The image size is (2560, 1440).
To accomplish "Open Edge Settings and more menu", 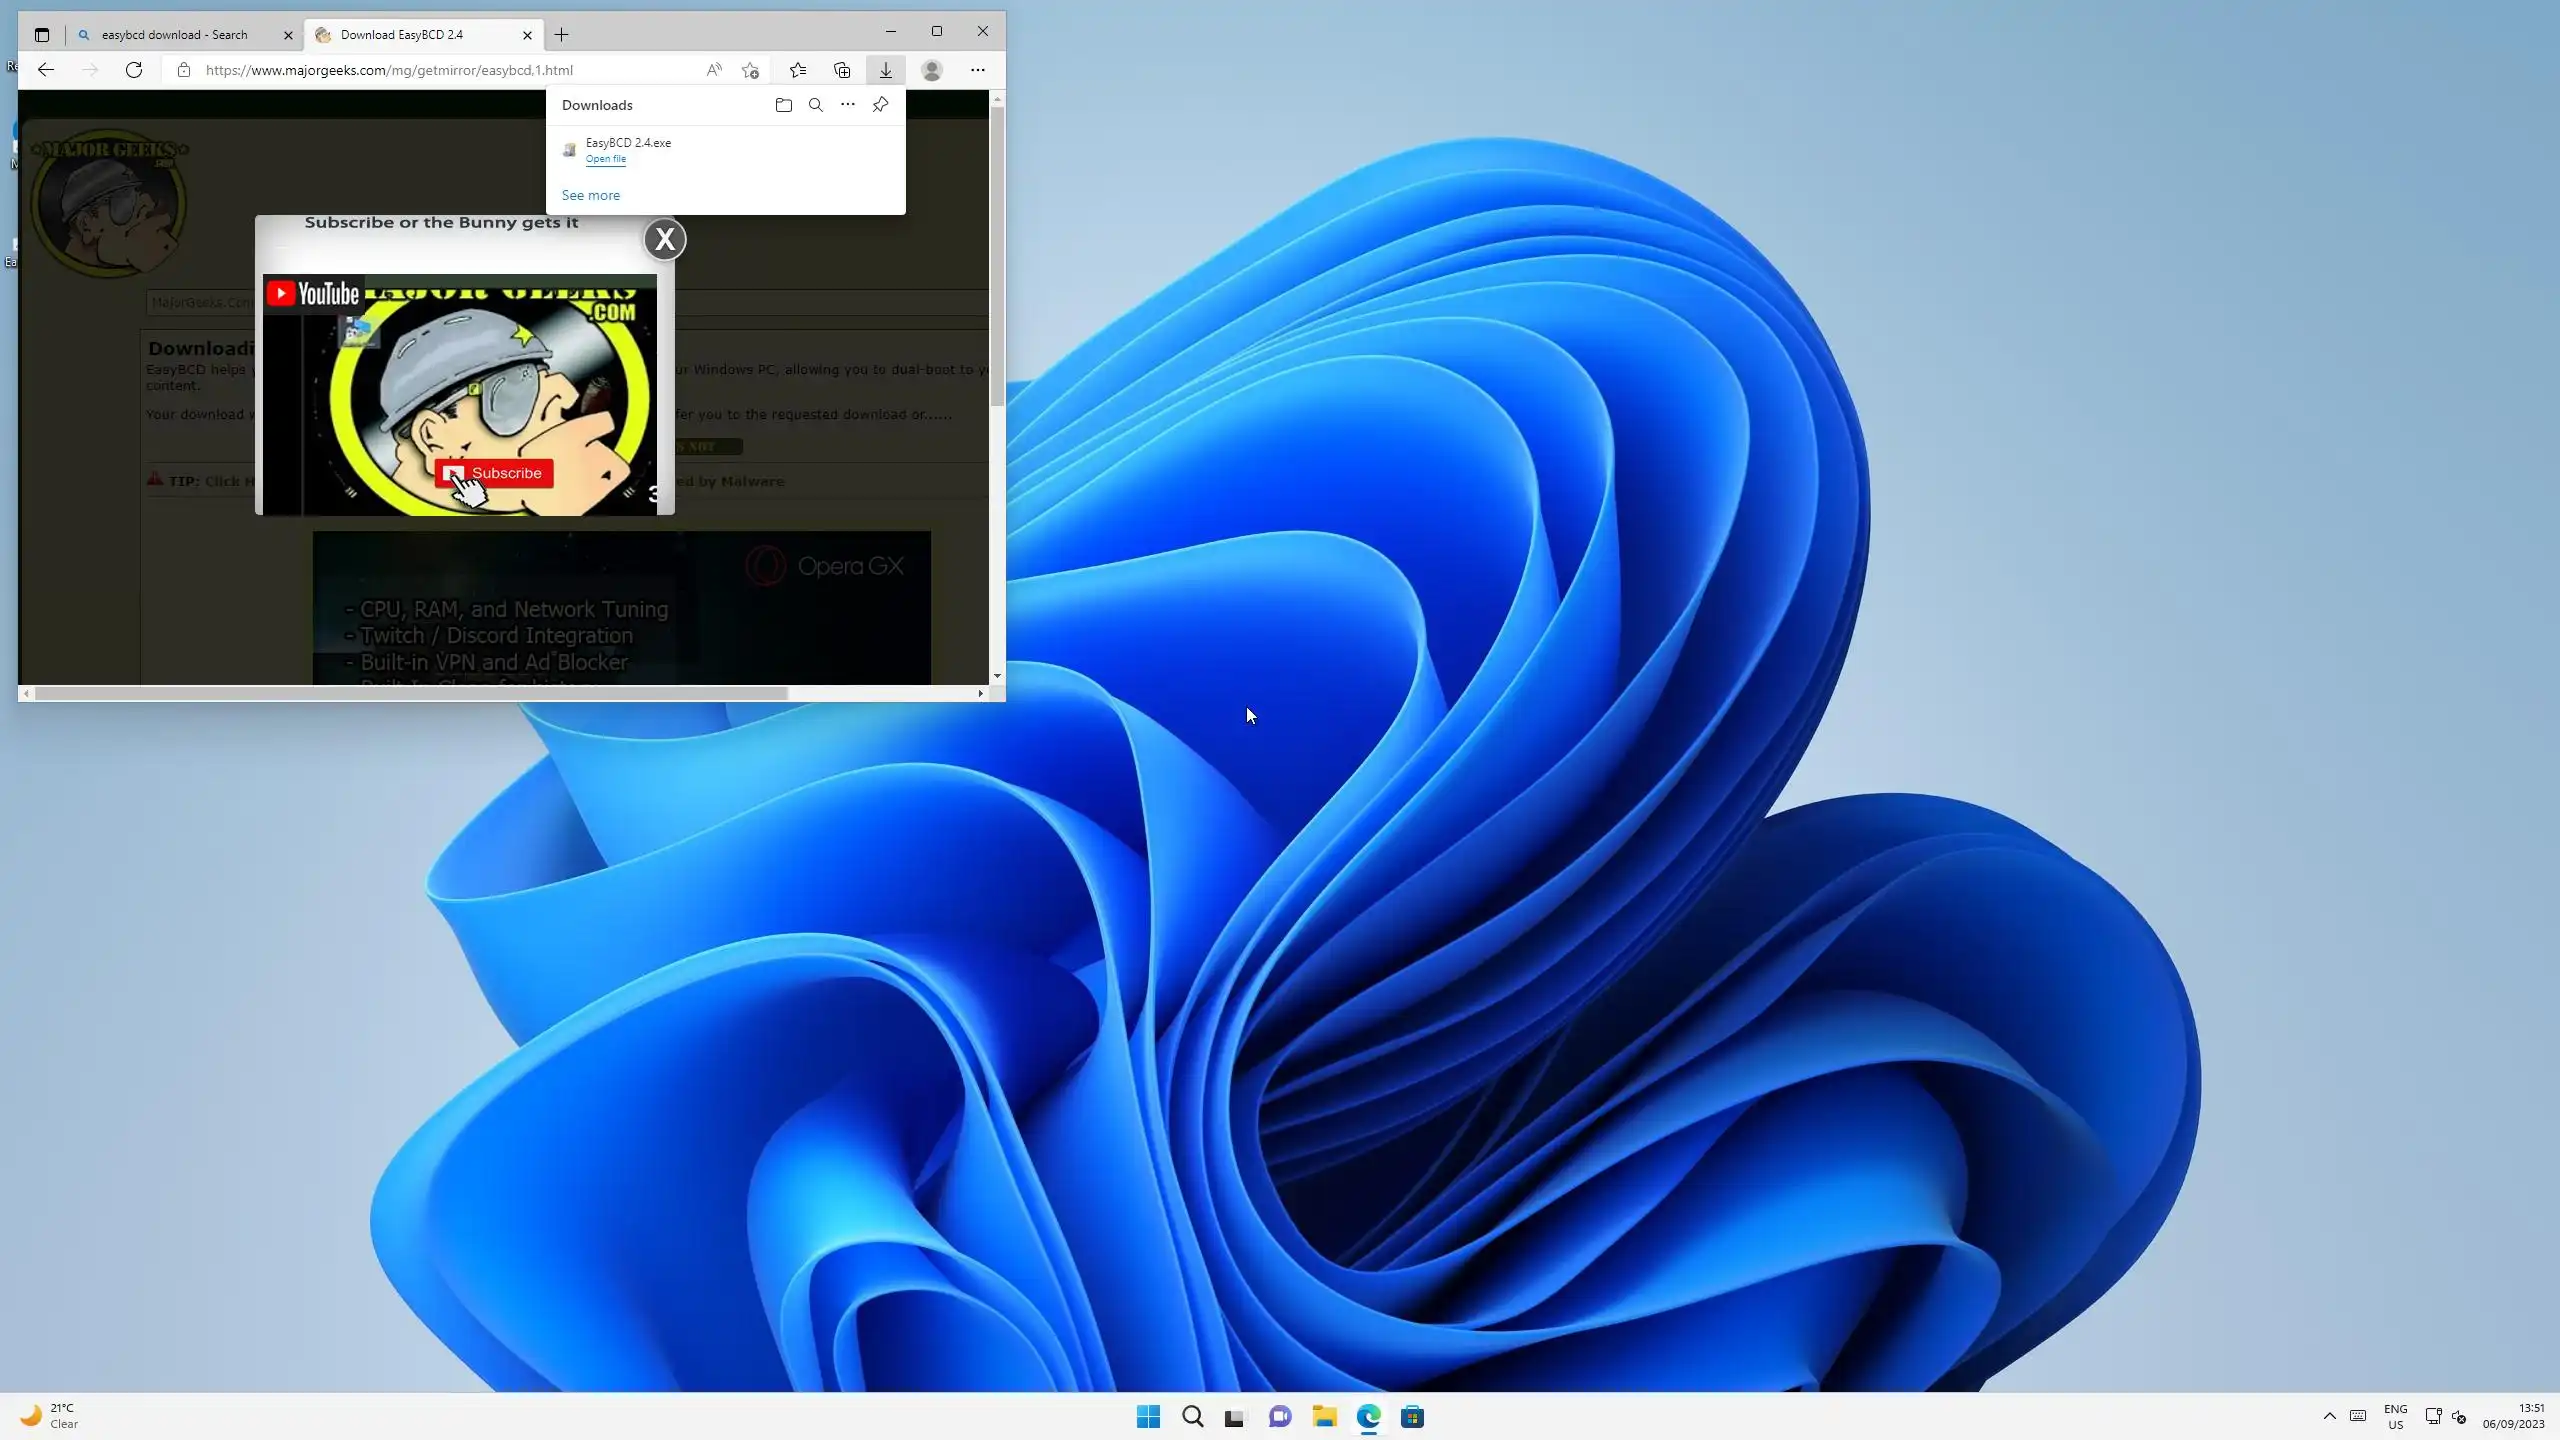I will pyautogui.click(x=977, y=70).
